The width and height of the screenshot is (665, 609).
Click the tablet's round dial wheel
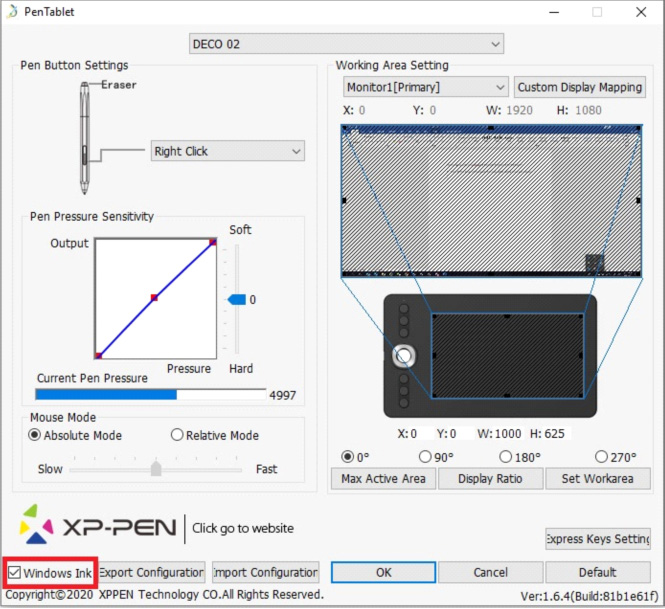point(405,355)
